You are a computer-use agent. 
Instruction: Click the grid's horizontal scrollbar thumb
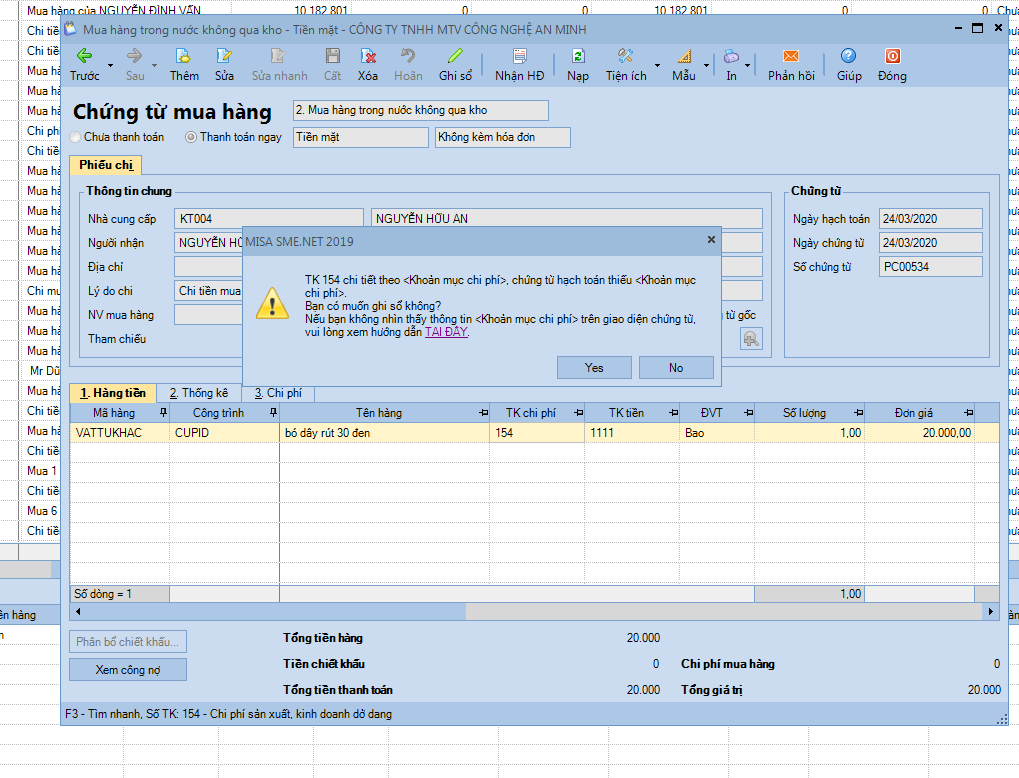(x=270, y=611)
